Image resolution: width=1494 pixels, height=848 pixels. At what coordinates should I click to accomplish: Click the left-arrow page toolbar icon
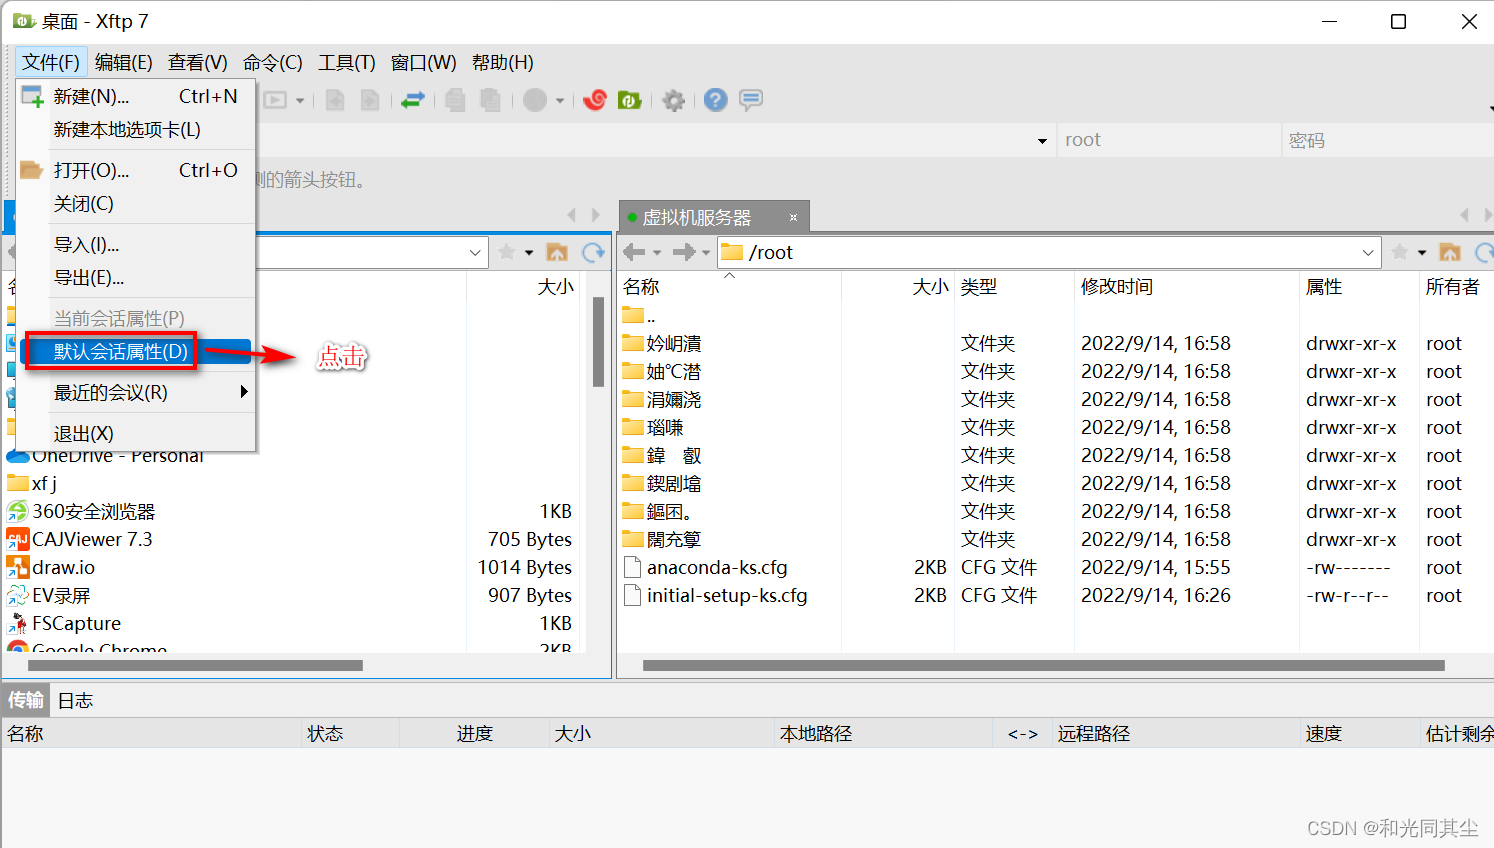[x=335, y=100]
